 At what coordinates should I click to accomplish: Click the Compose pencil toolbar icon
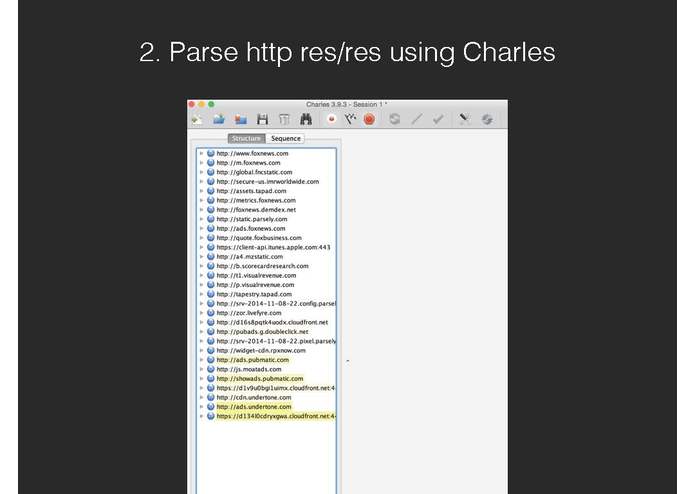pos(416,119)
